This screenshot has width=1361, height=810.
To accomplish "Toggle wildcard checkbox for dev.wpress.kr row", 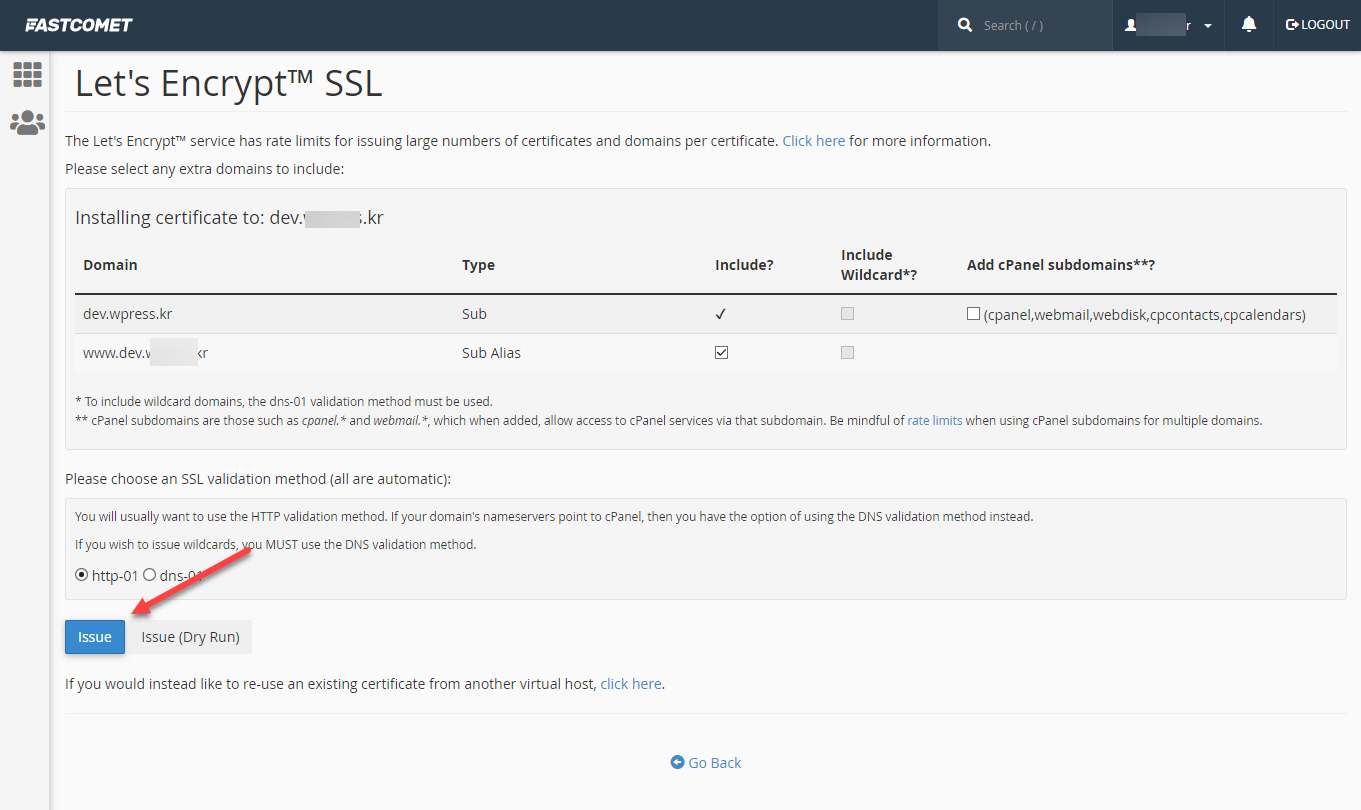I will pyautogui.click(x=847, y=313).
